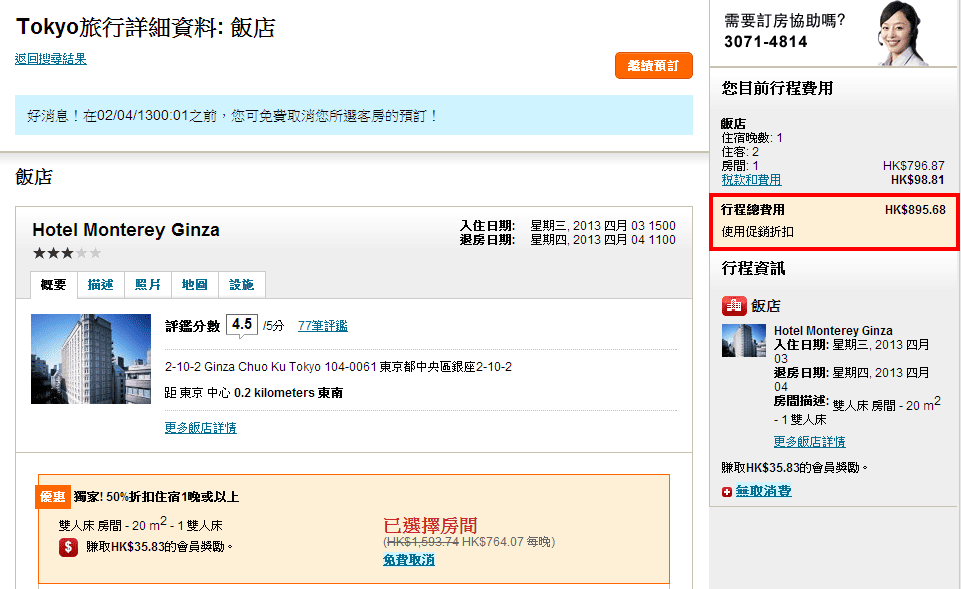
Task: Expand the red plus icon beside 無取消費
Action: [726, 492]
